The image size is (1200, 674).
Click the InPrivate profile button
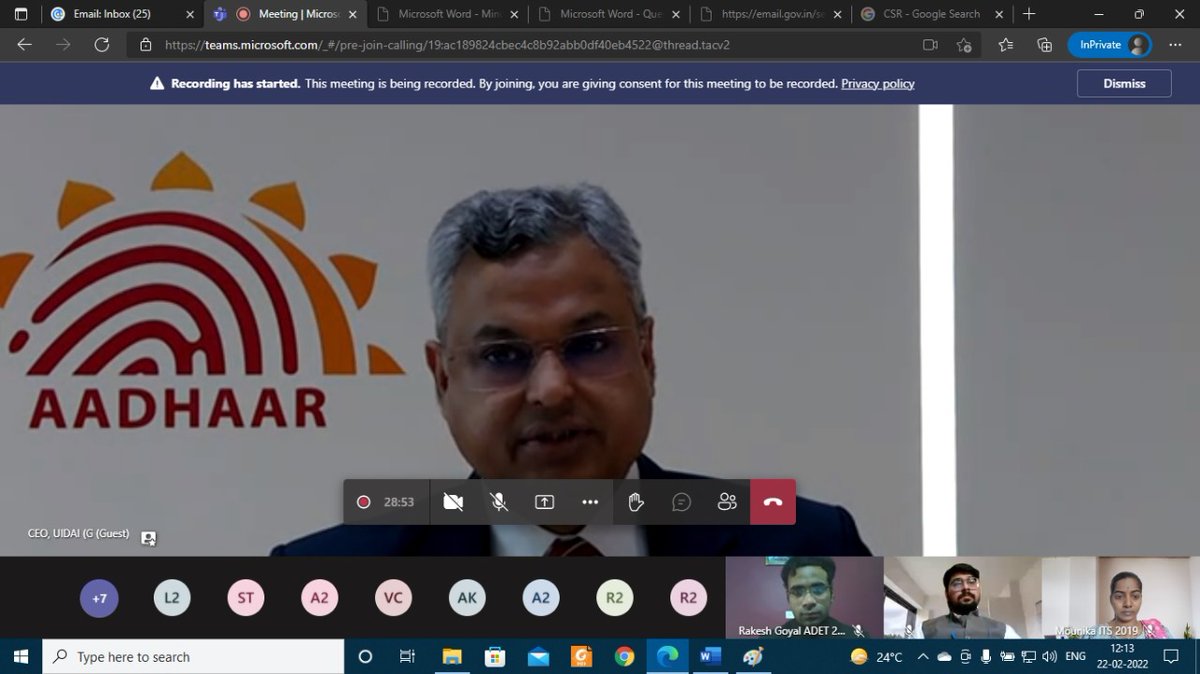point(1110,45)
